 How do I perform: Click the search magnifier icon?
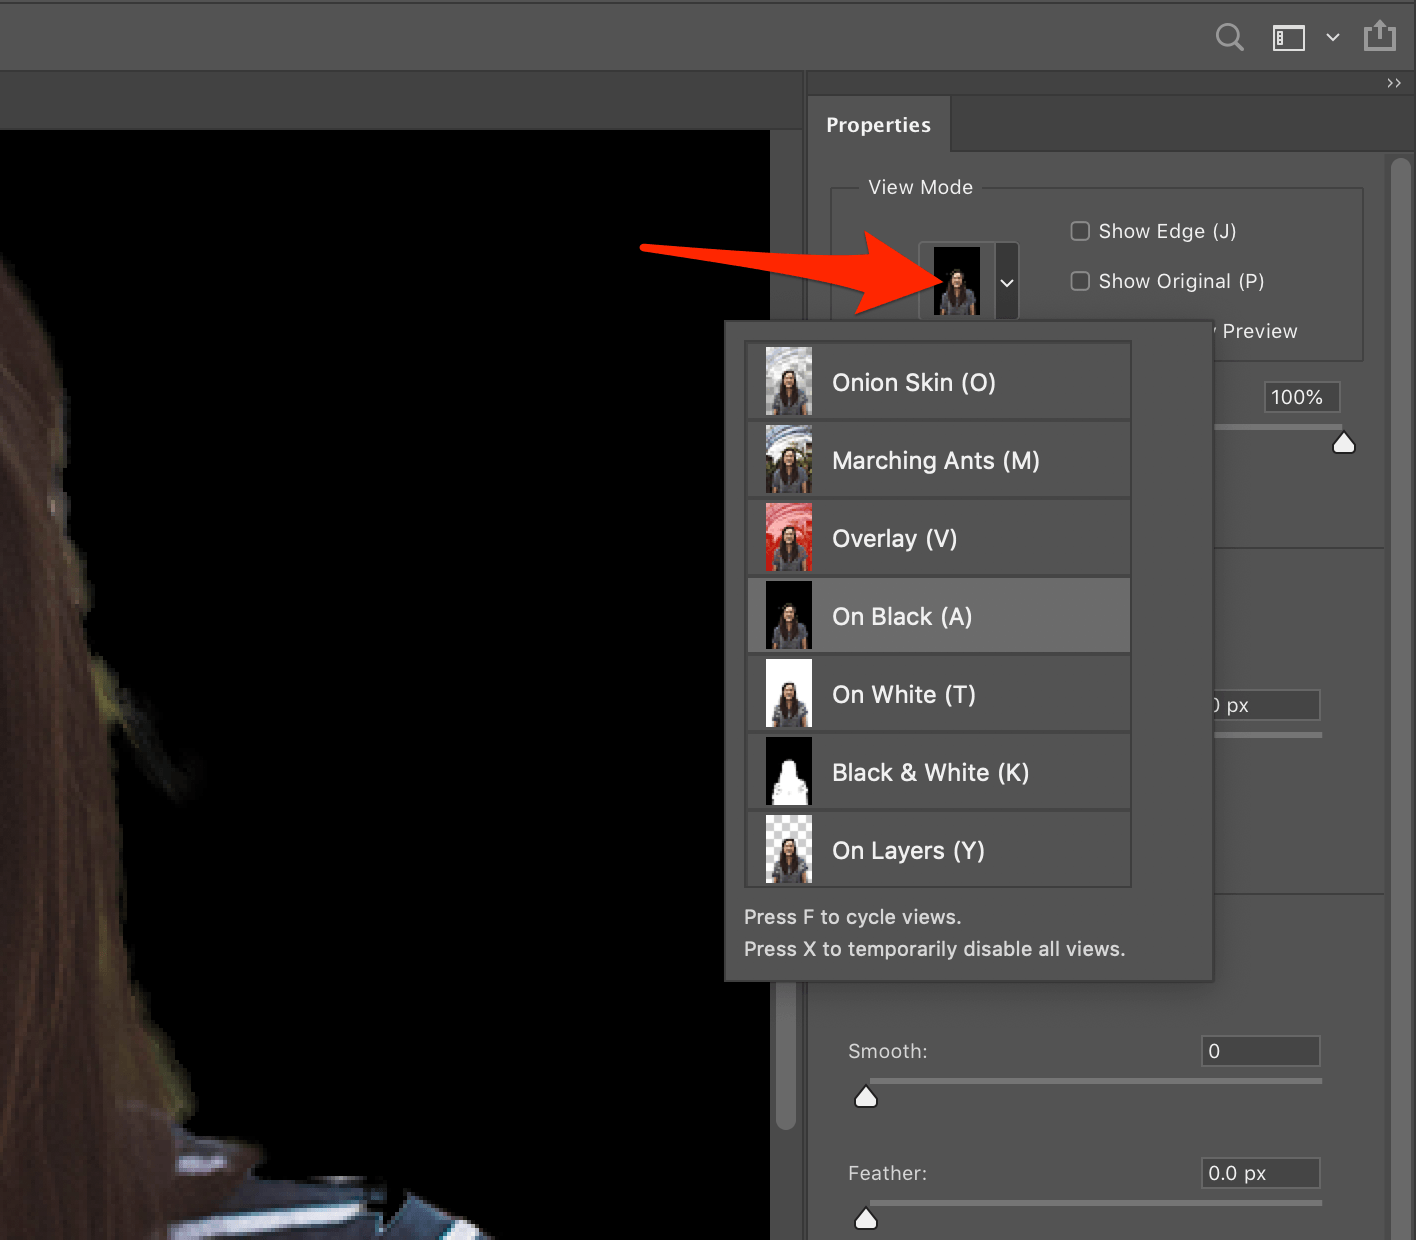[1229, 38]
